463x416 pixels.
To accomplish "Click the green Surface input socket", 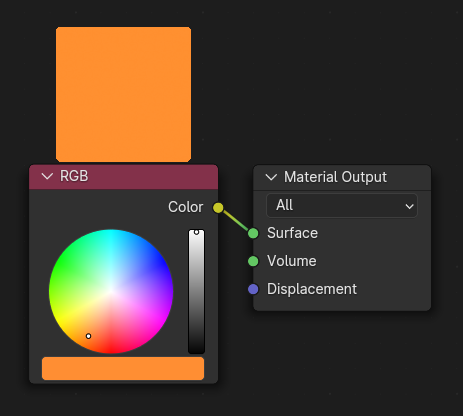I will [253, 233].
